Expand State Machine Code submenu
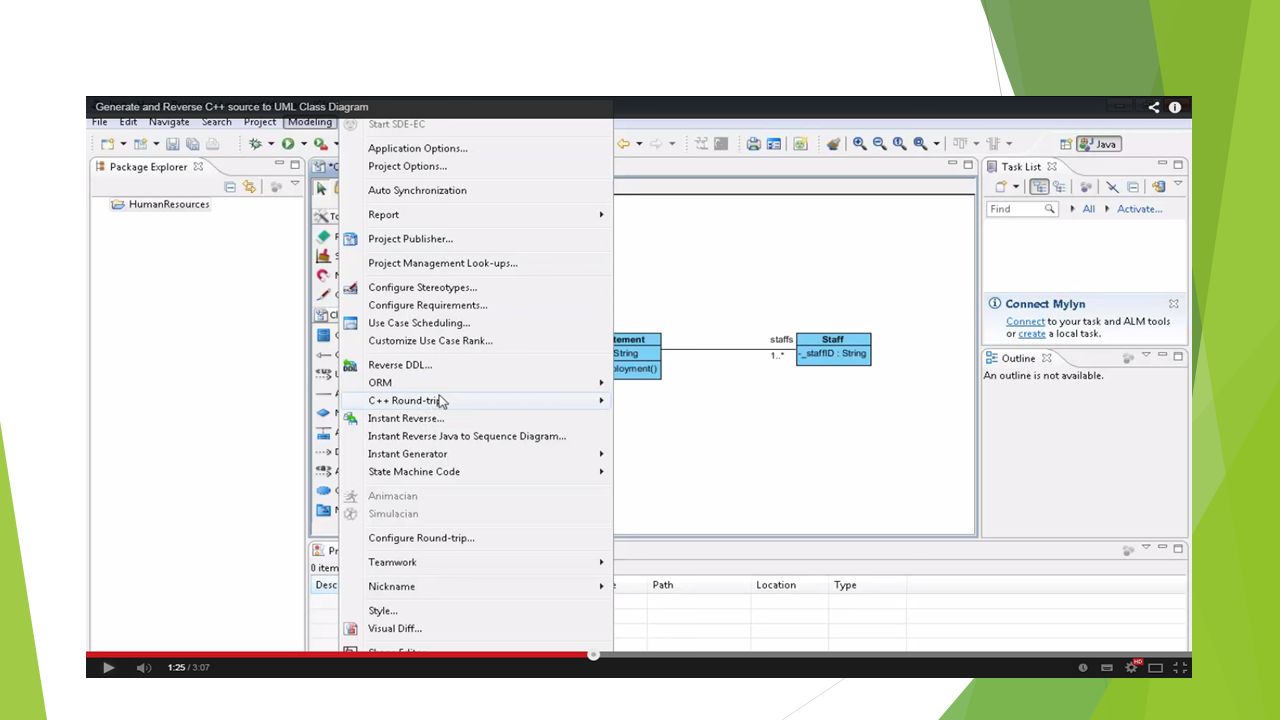 tap(475, 472)
